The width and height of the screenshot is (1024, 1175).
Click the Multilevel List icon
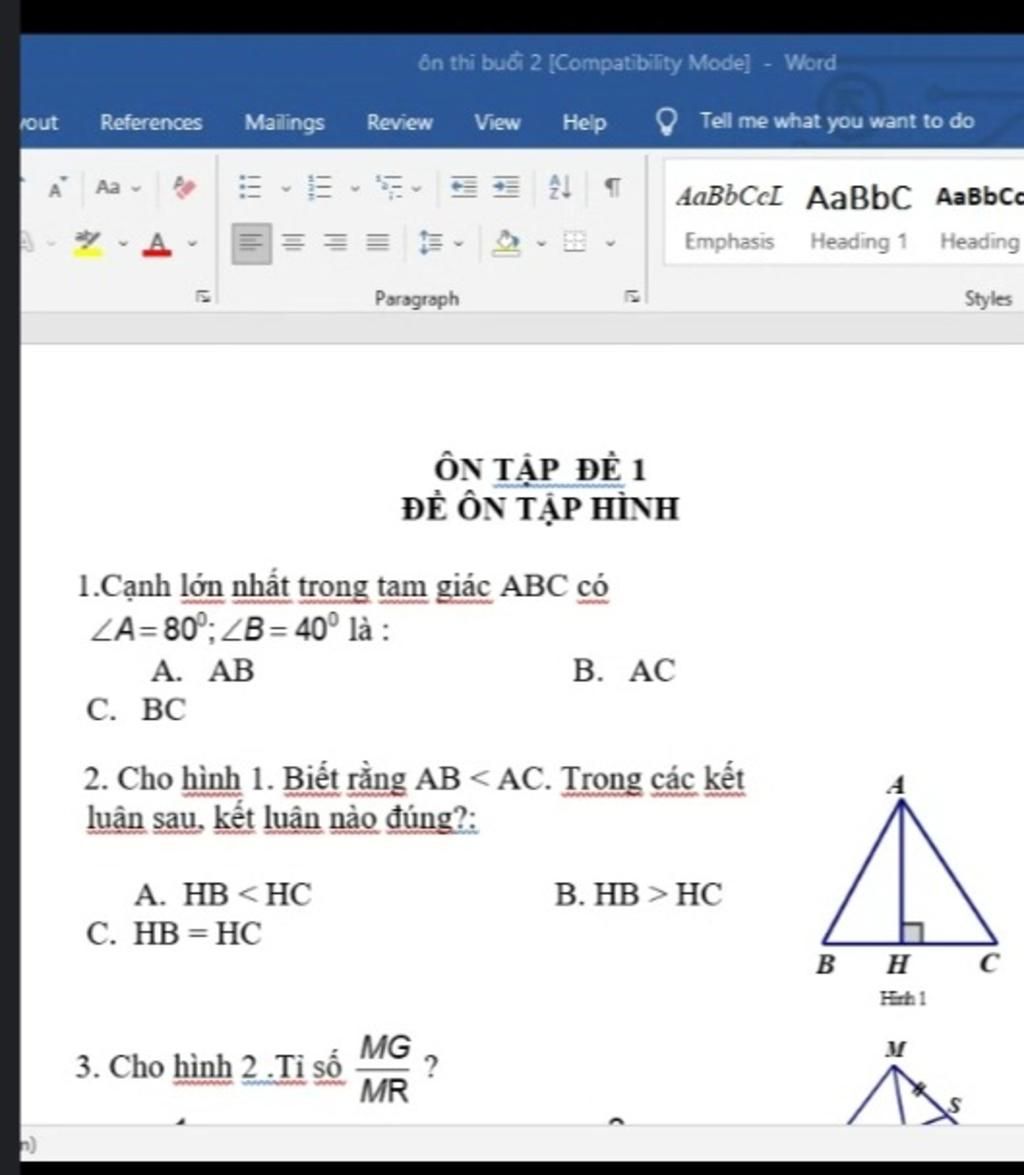[x=390, y=187]
